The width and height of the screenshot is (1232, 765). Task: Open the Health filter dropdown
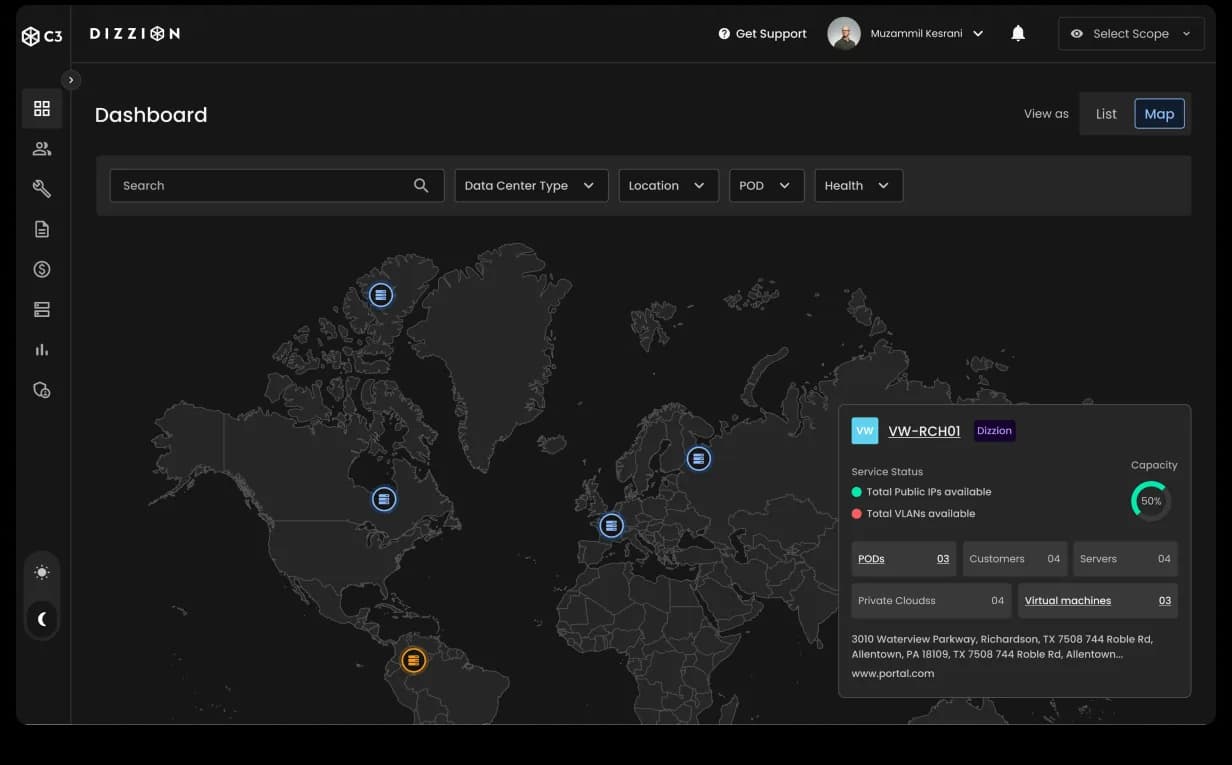(858, 186)
